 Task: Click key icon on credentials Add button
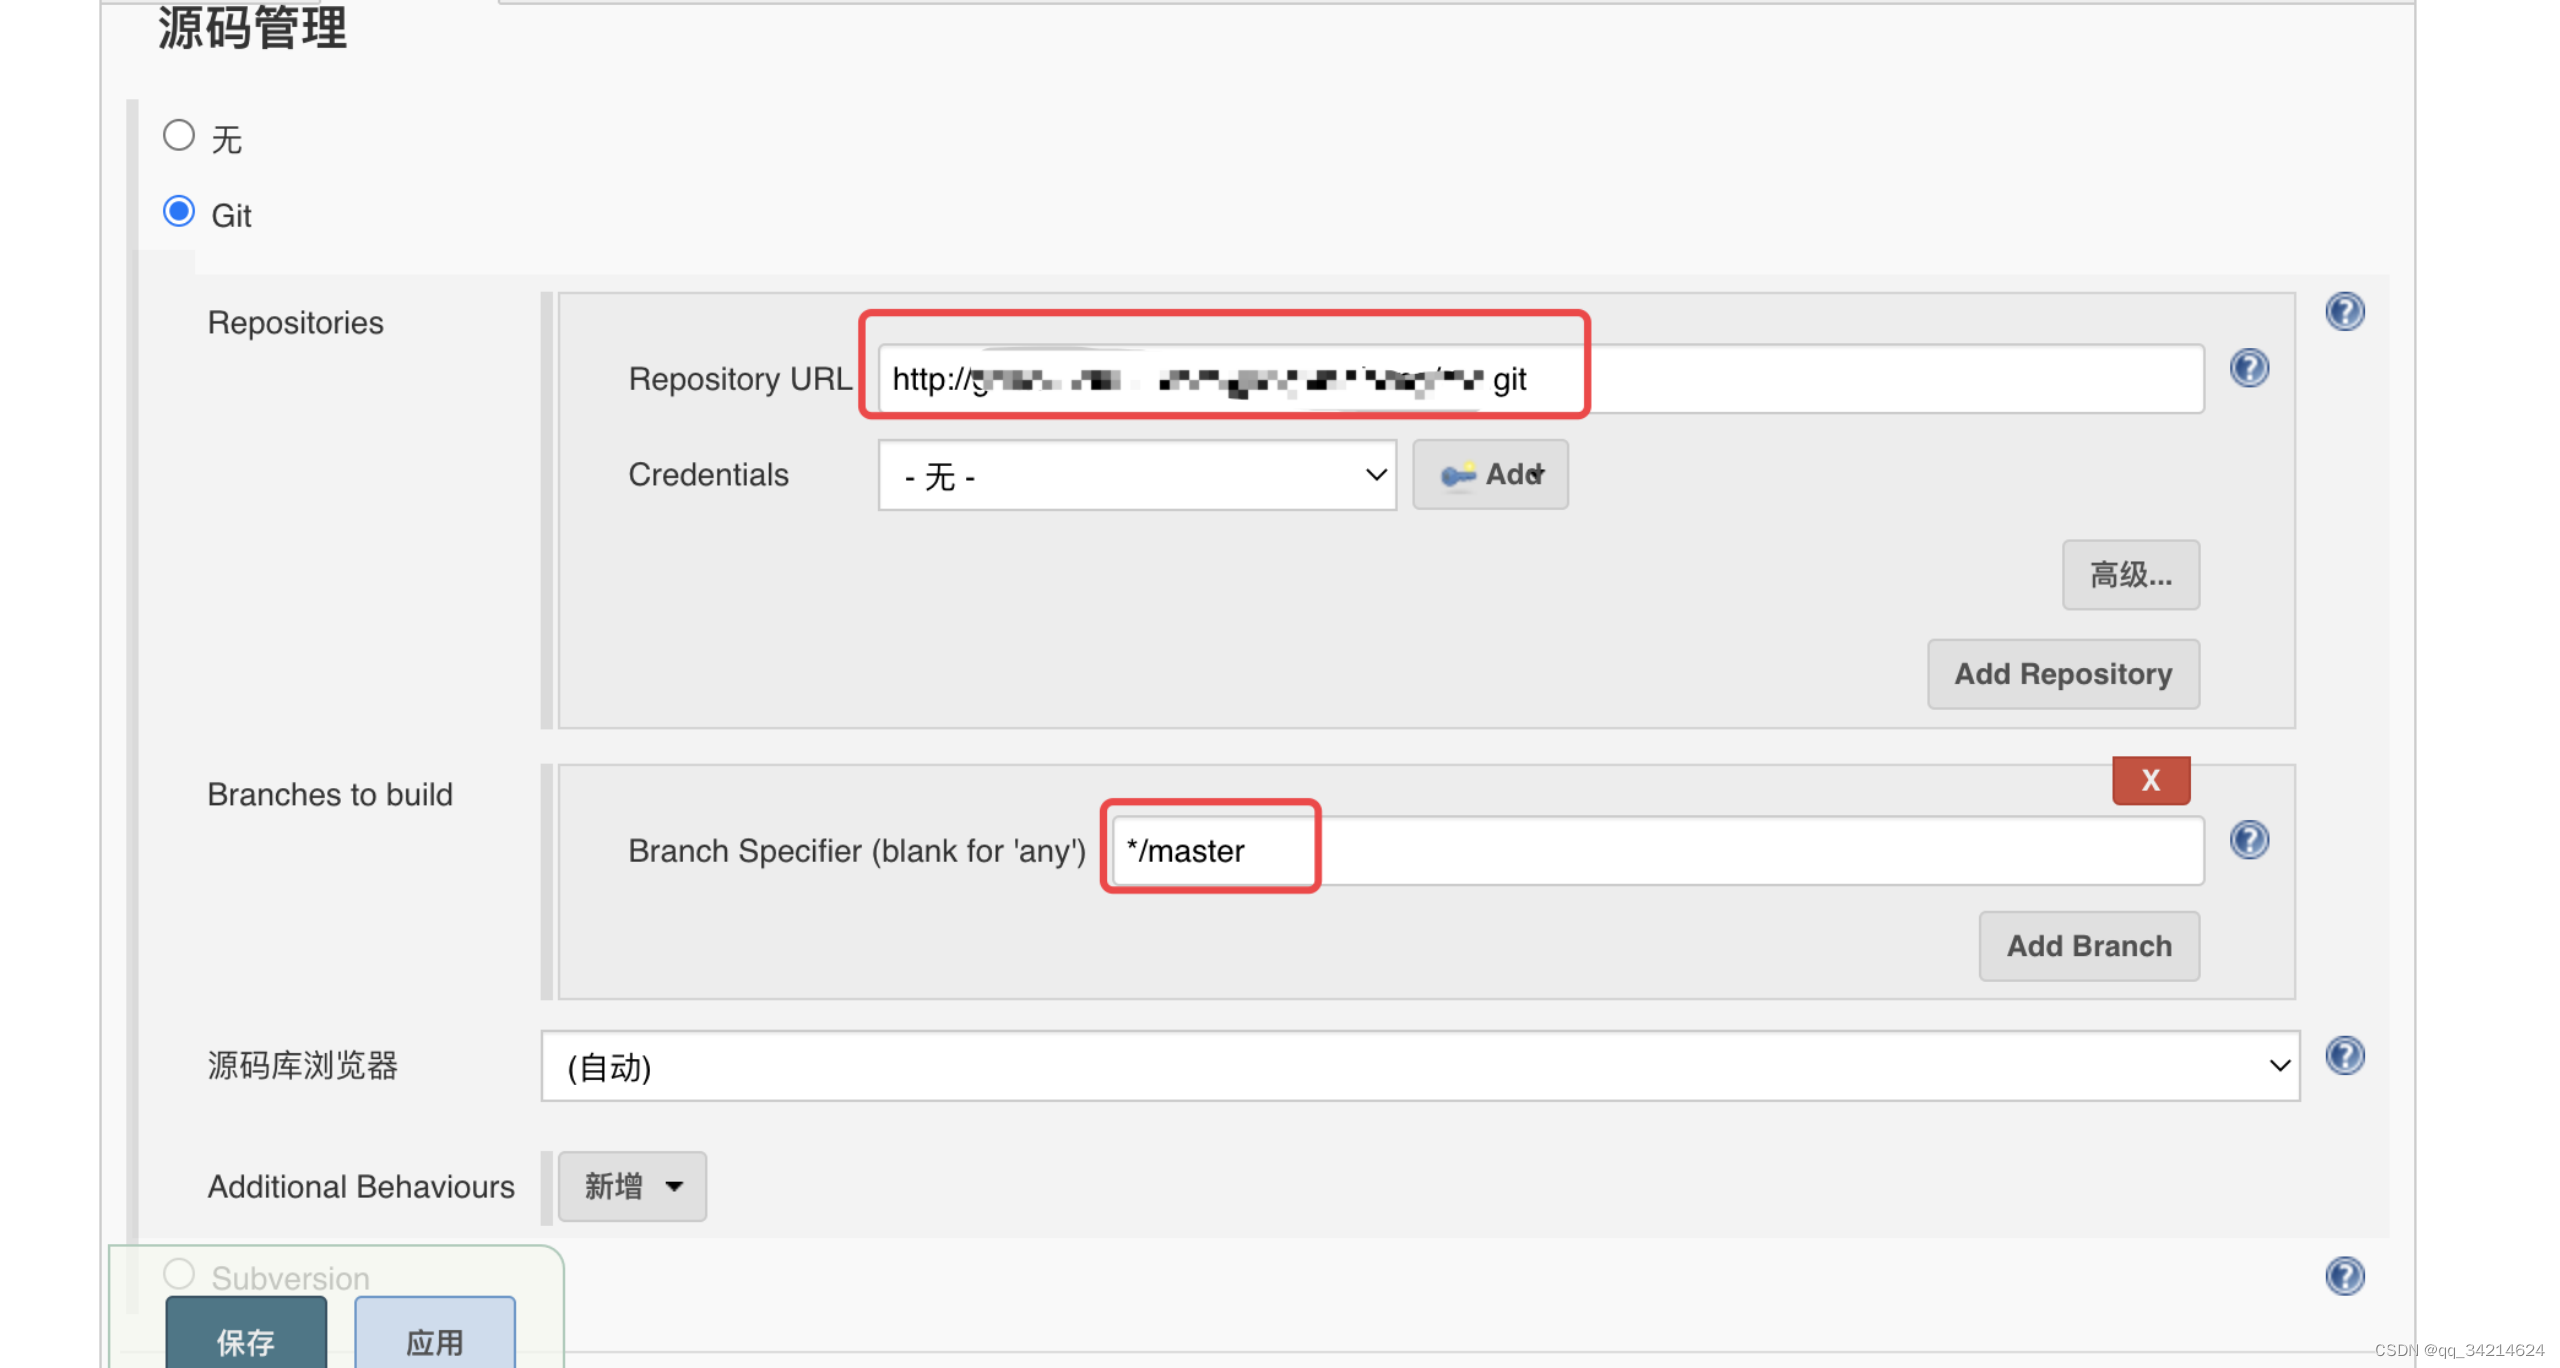pos(1457,475)
